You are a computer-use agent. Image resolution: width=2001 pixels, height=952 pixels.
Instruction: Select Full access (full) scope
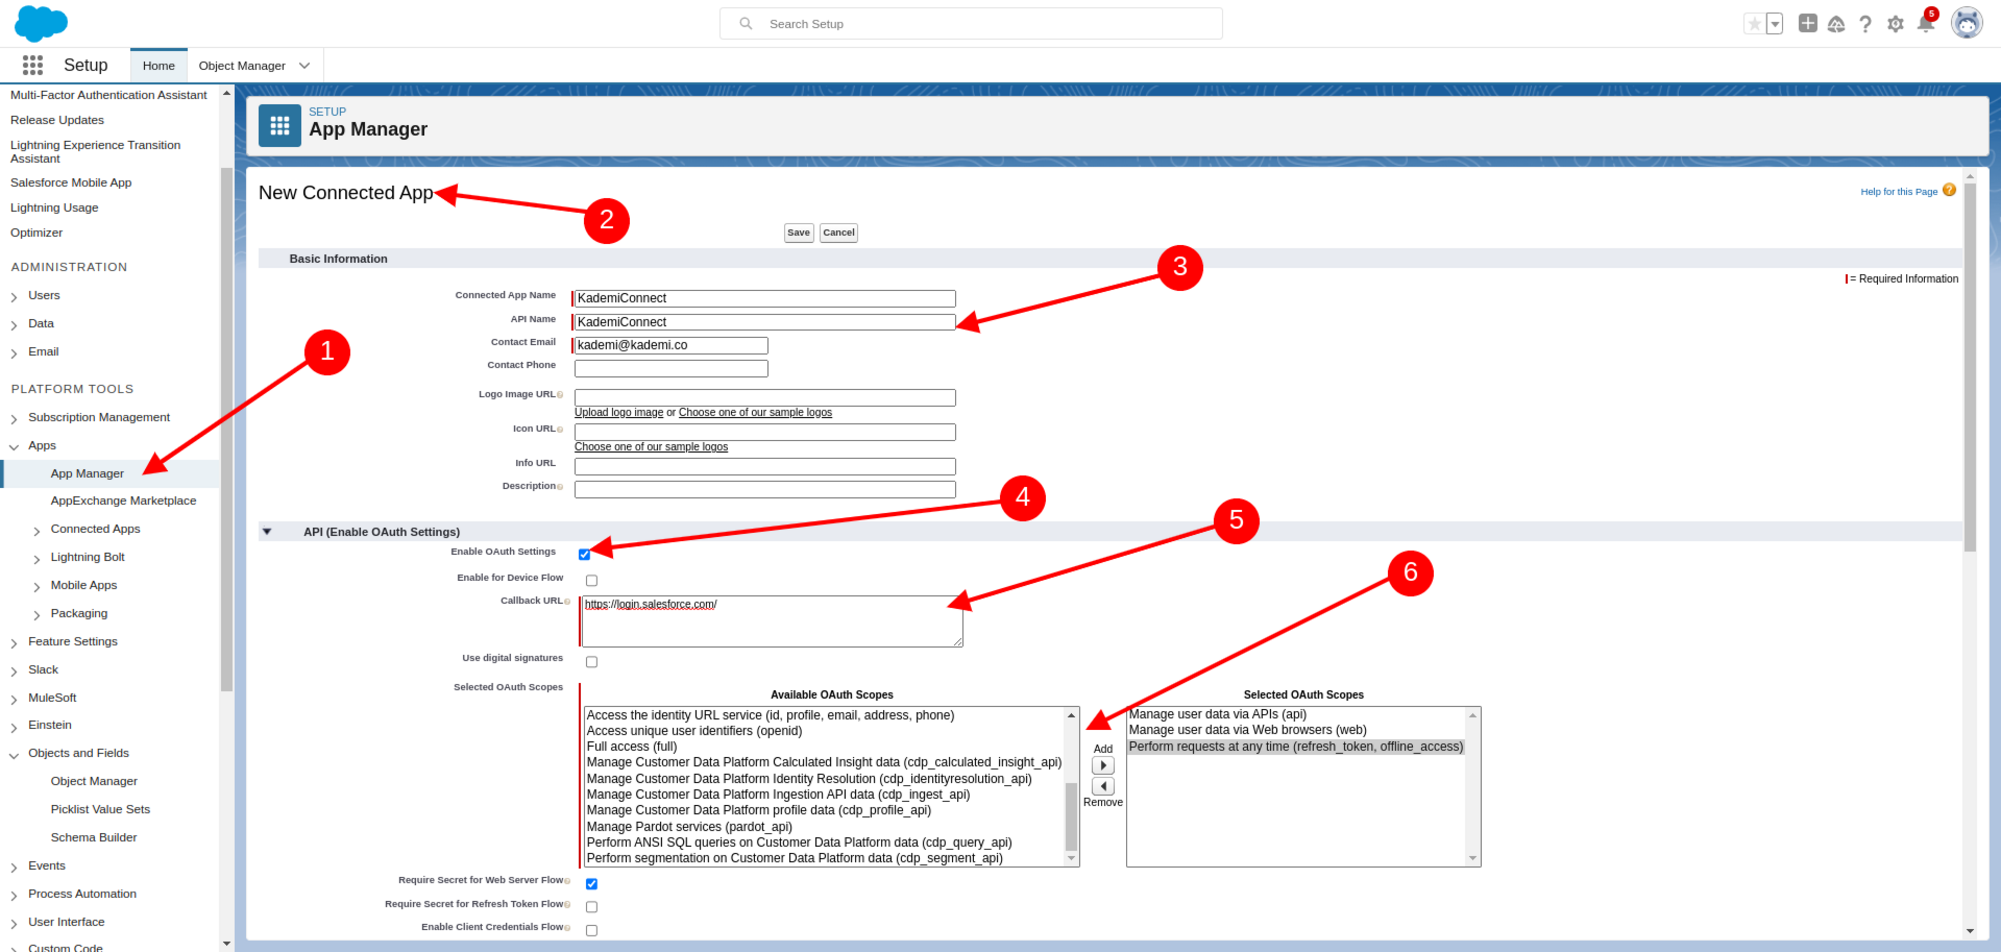tap(632, 747)
